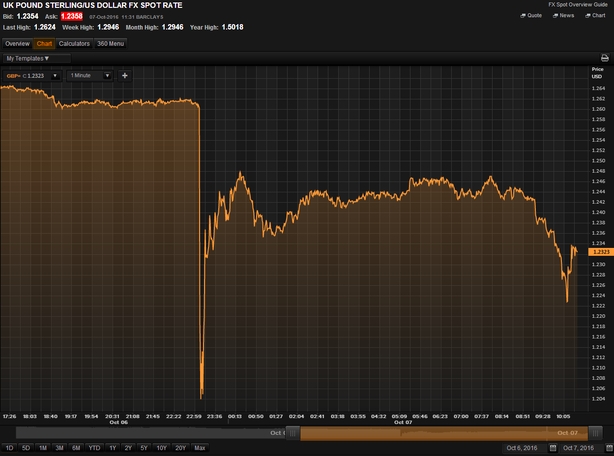The width and height of the screenshot is (614, 456).
Task: Click the Oct 6, 2016 start date field
Action: pos(525,448)
